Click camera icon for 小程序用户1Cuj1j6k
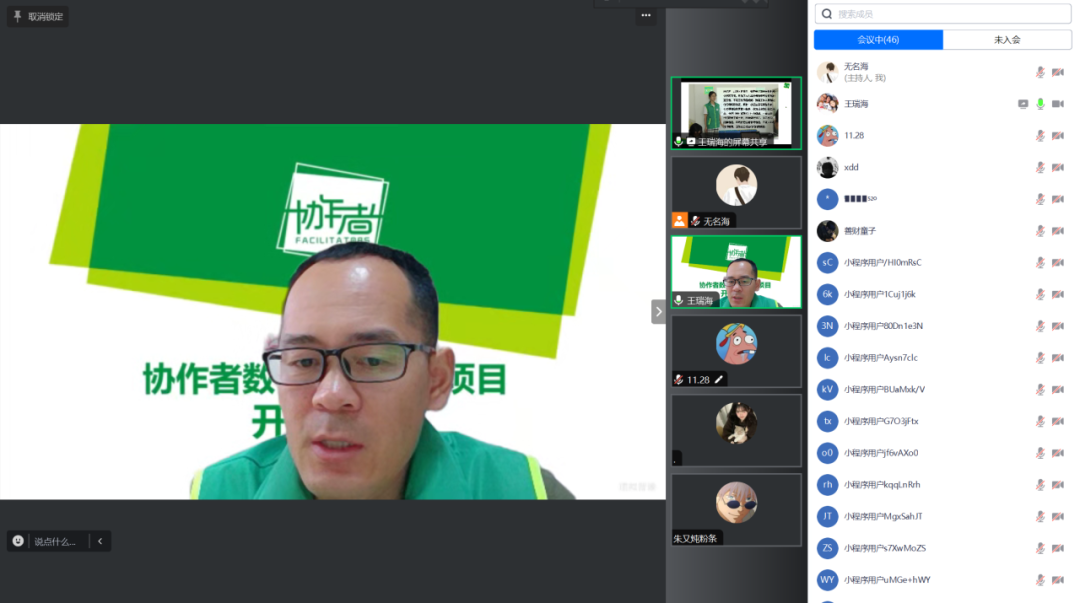 [1058, 294]
